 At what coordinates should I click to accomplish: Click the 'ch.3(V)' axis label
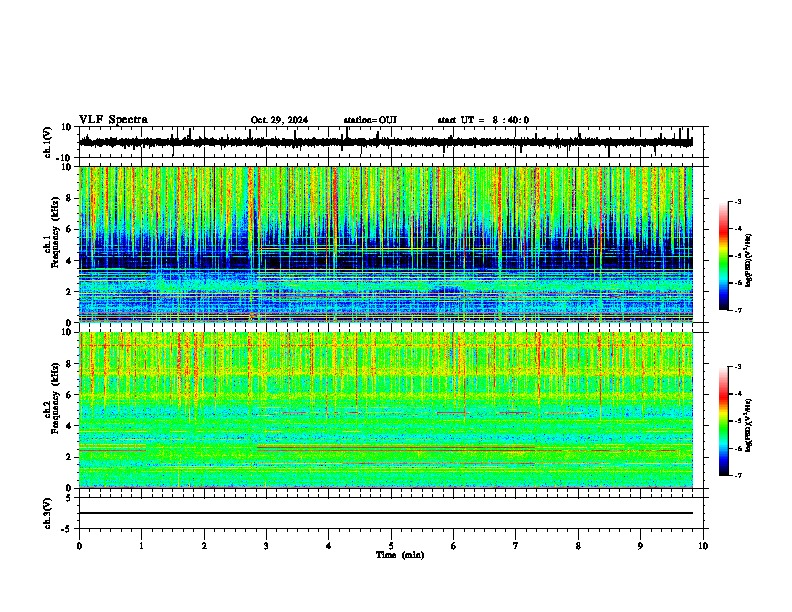[48, 513]
